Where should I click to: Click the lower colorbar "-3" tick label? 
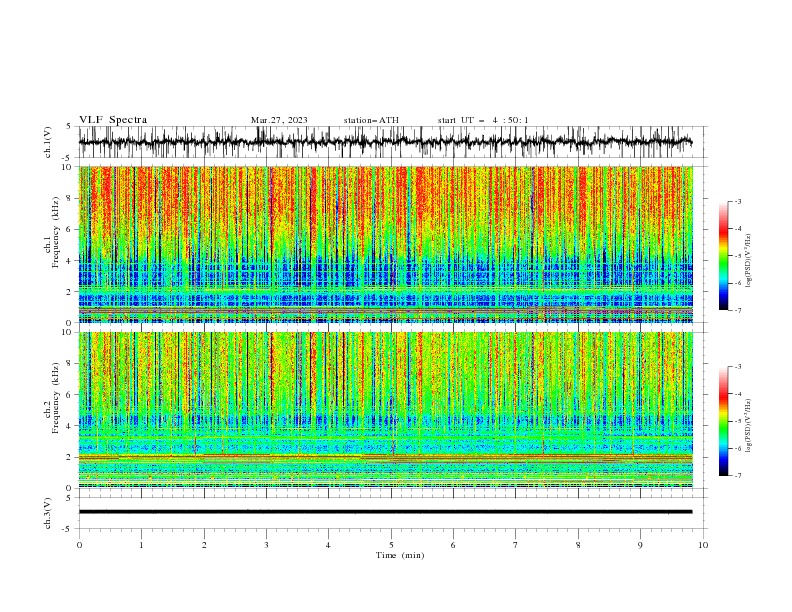pos(738,367)
